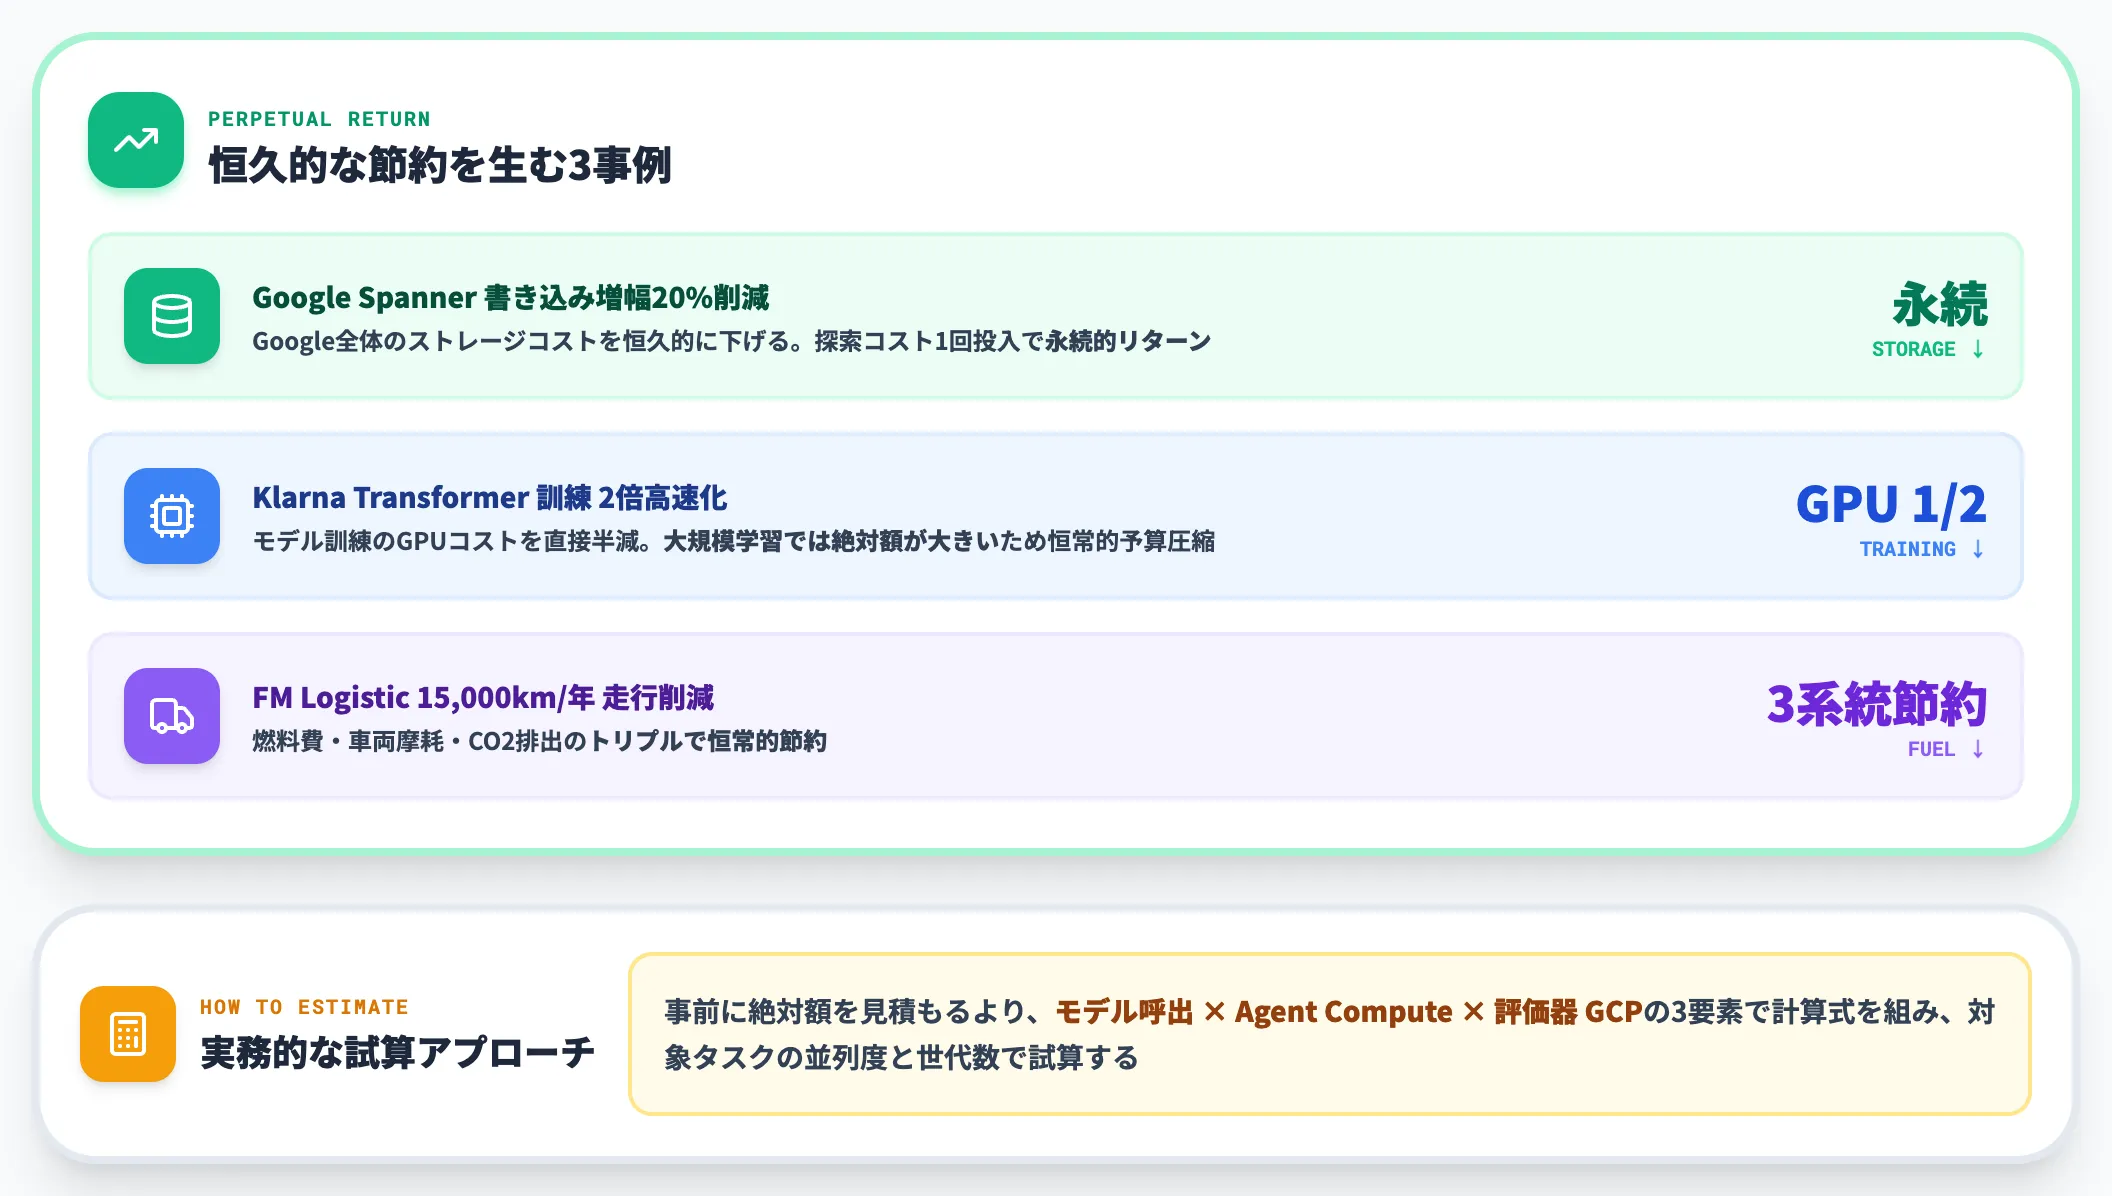Click the HOW TO ESTIMATE label
Viewport: 2112px width, 1196px height.
(x=304, y=1007)
